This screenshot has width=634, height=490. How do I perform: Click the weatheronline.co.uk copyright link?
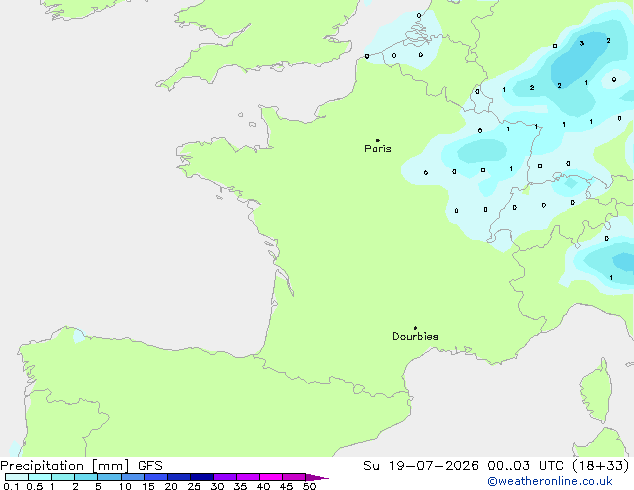[x=549, y=481]
